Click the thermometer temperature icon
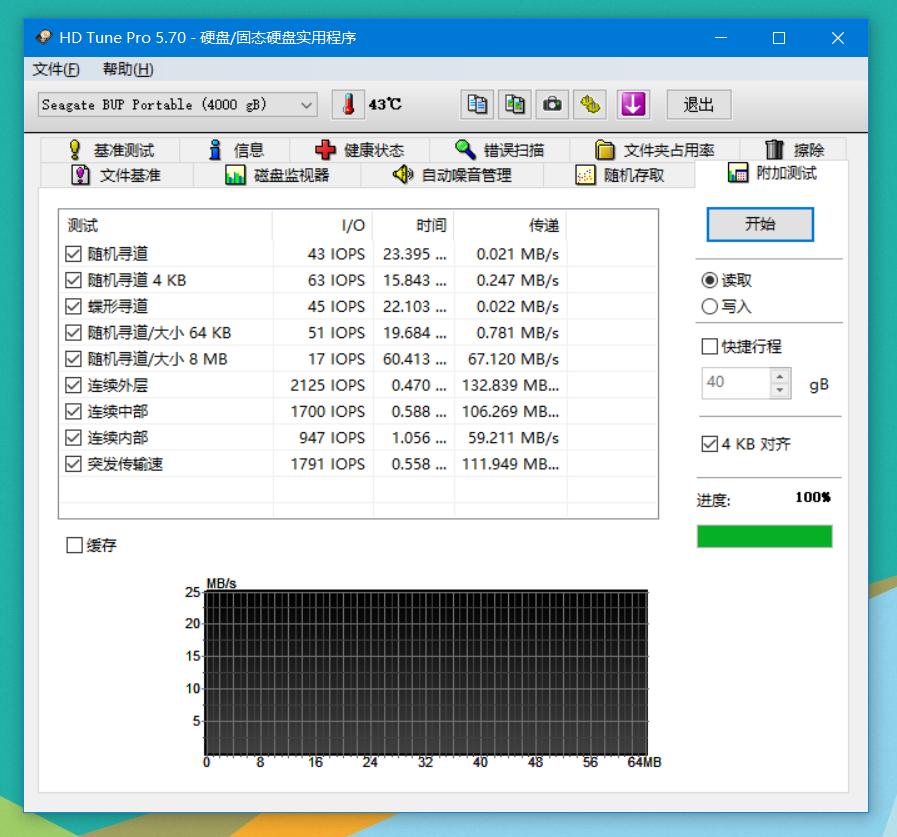The image size is (897, 837). tap(348, 105)
